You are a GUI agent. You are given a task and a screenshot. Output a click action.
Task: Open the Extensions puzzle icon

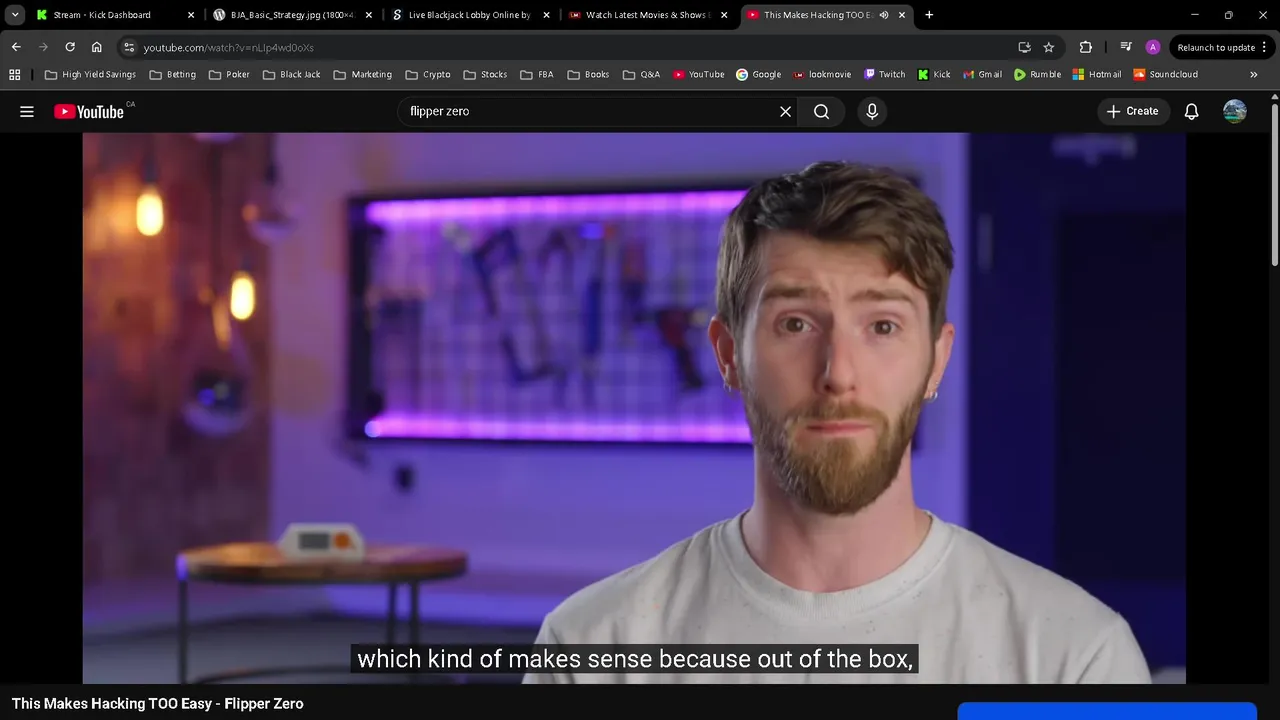[x=1085, y=47]
